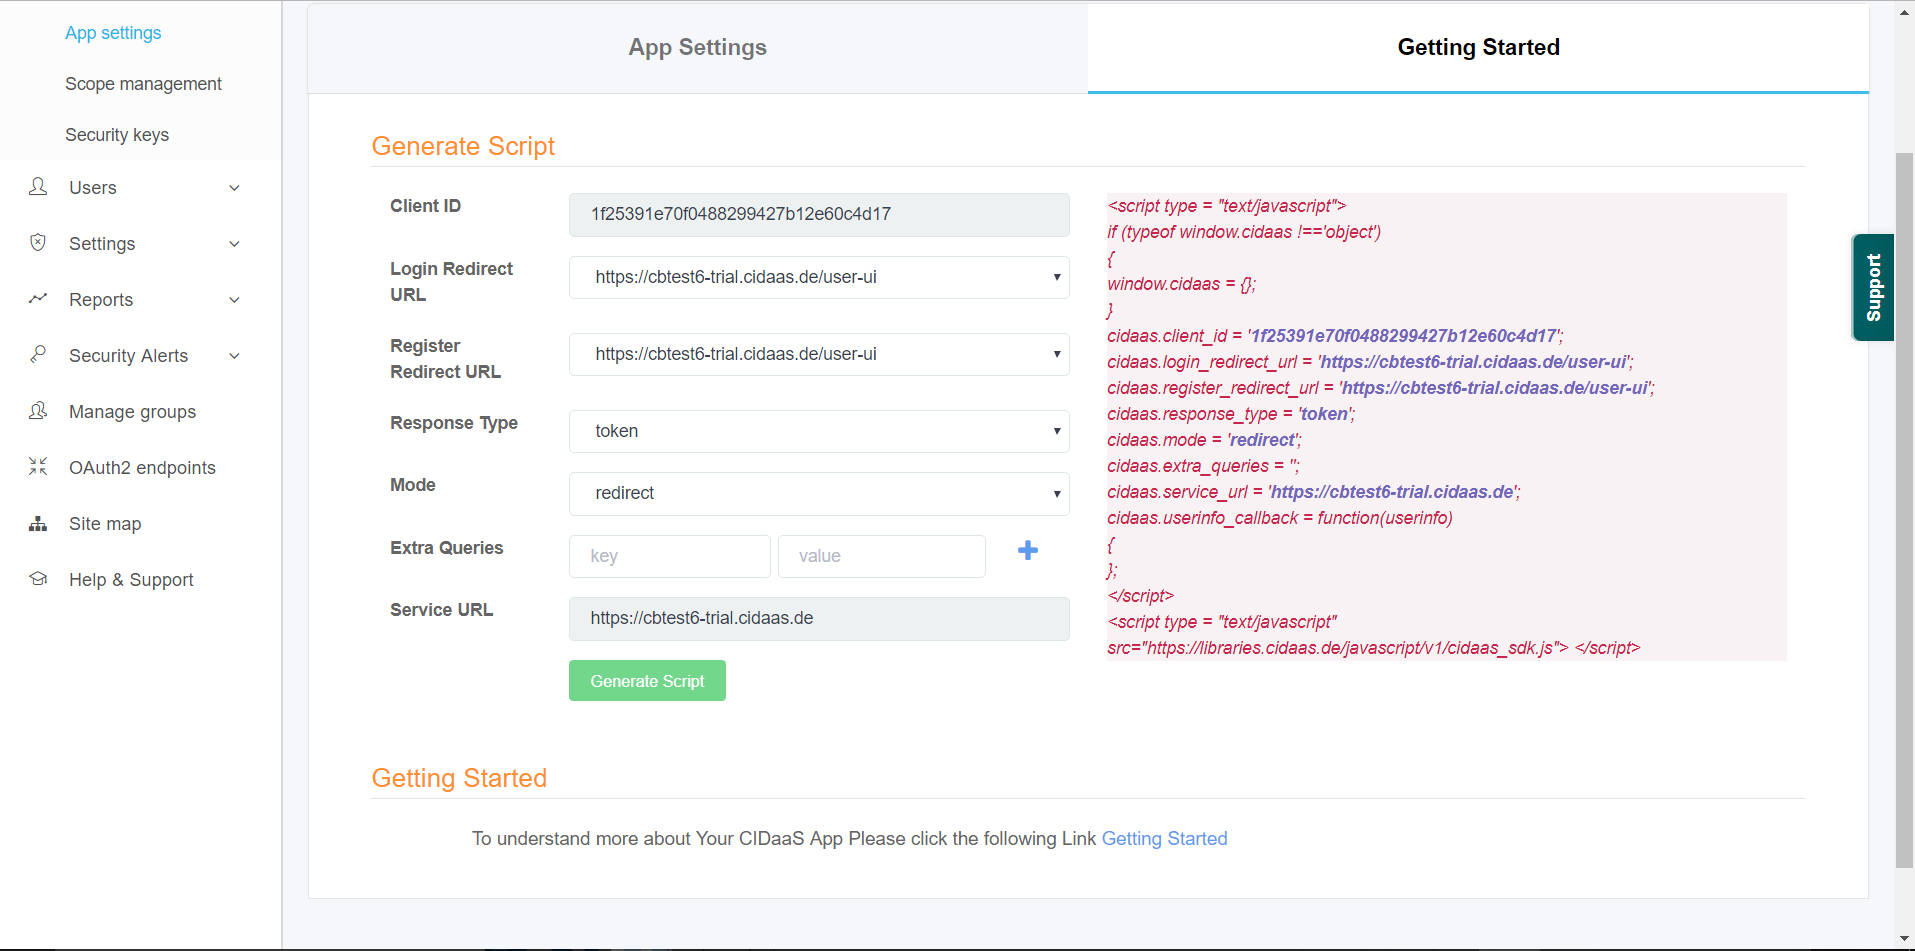Click the page vertical scrollbar thumb
Image resolution: width=1915 pixels, height=951 pixels.
(1904, 510)
